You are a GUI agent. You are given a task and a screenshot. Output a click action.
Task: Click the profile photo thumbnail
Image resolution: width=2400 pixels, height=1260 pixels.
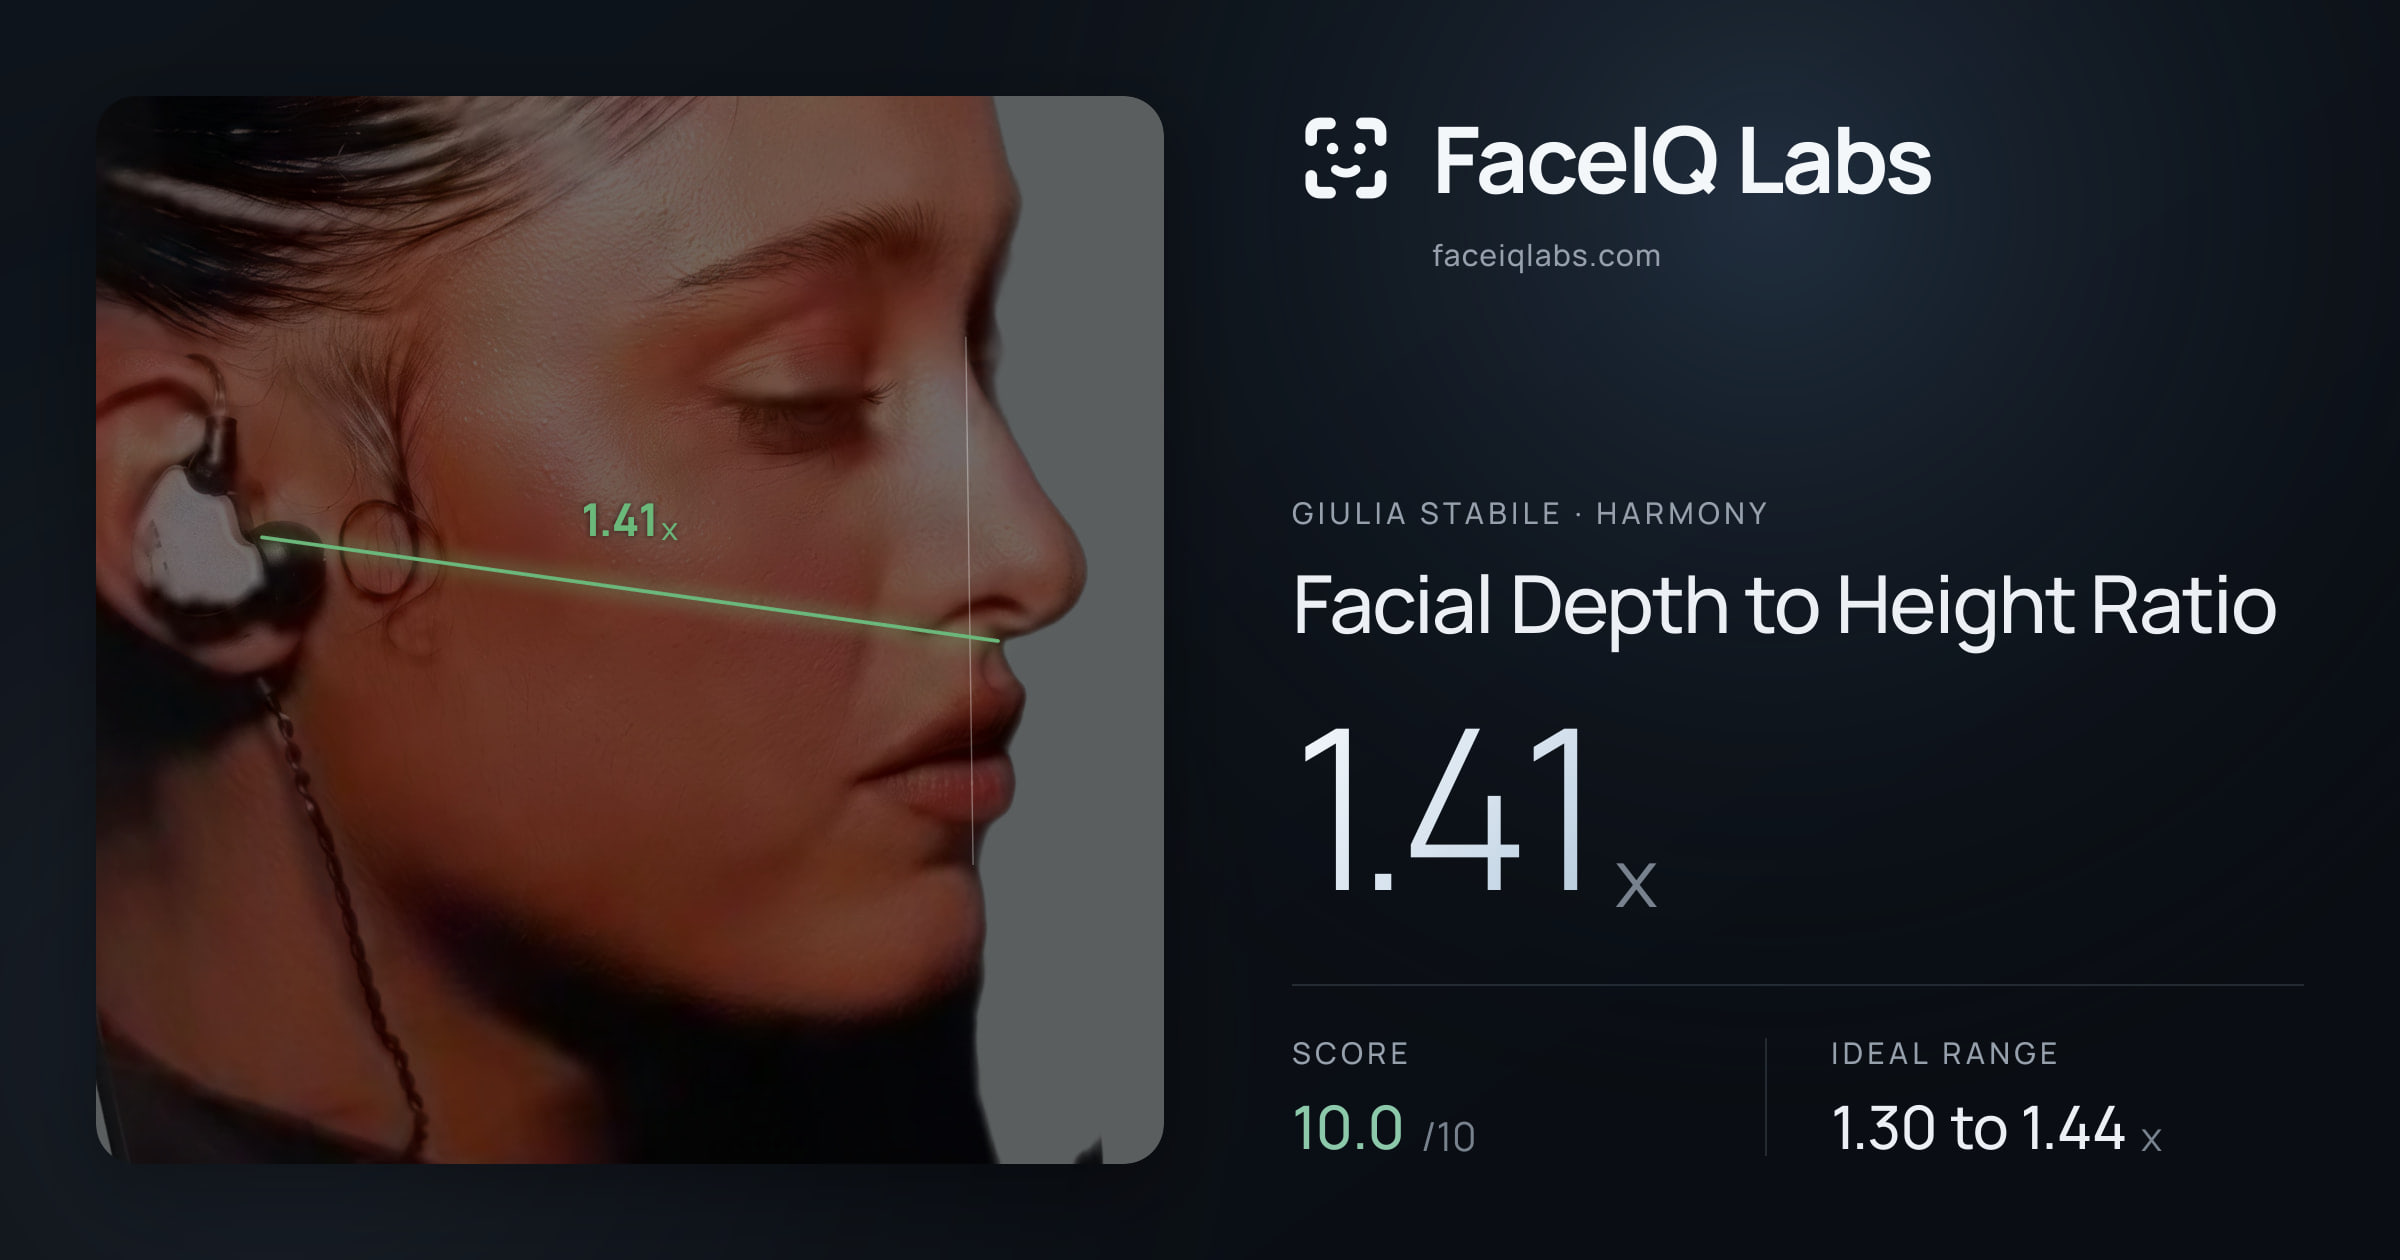pyautogui.click(x=630, y=630)
